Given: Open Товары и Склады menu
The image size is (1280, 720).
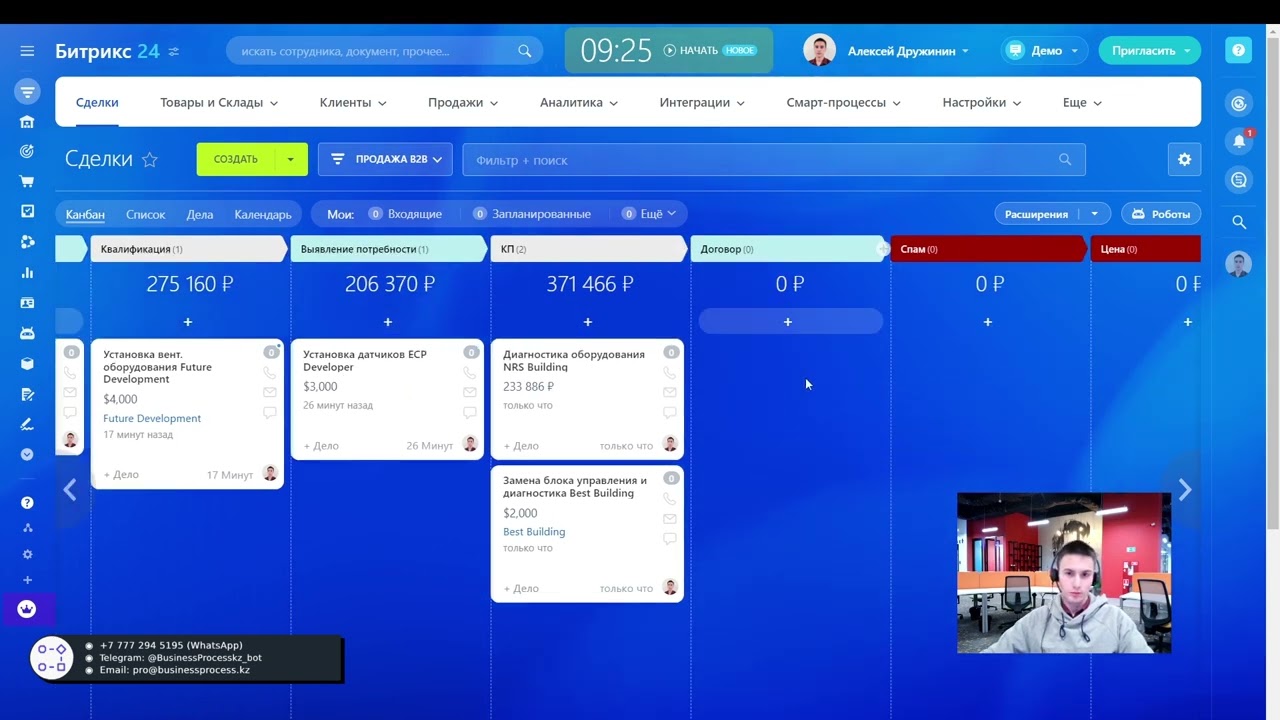Looking at the screenshot, I should click(x=219, y=102).
